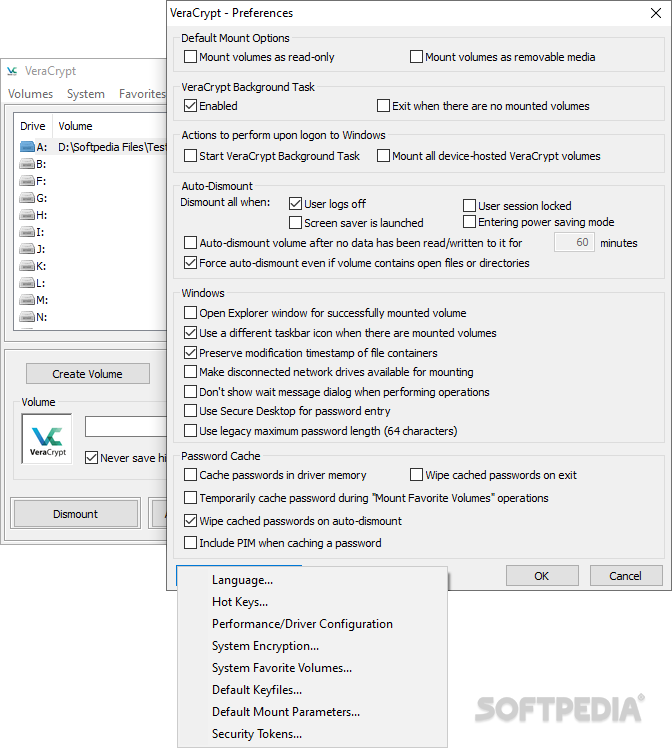Toggle User logs off checkbox

pyautogui.click(x=296, y=204)
